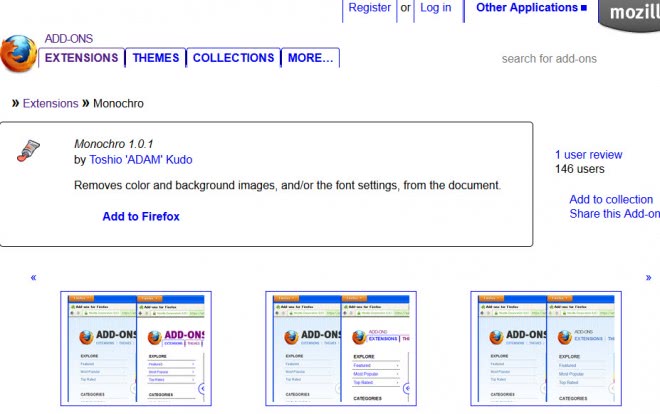Open the last screenshot thumbnail on the right
This screenshot has width=660, height=414.
[546, 348]
